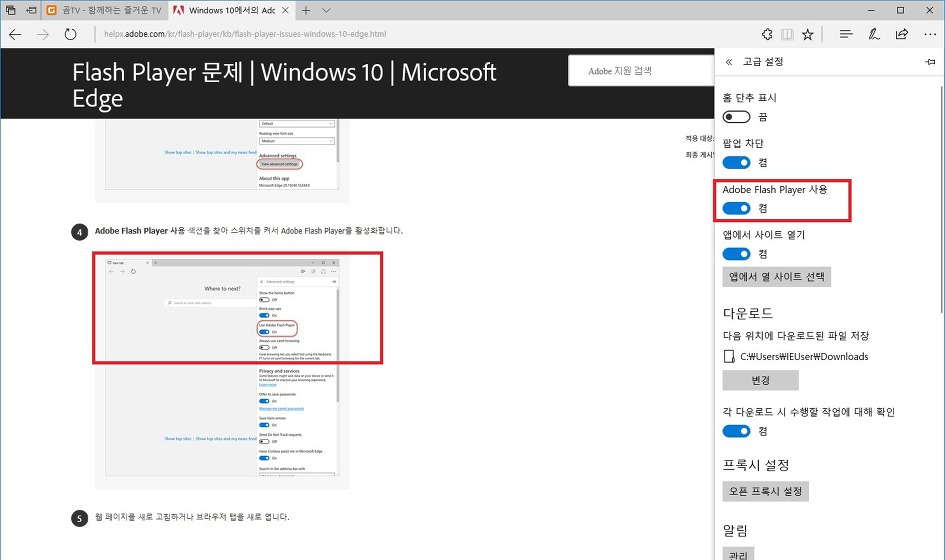Go back from 고급 설정 panel
The image size is (945, 560).
[729, 62]
